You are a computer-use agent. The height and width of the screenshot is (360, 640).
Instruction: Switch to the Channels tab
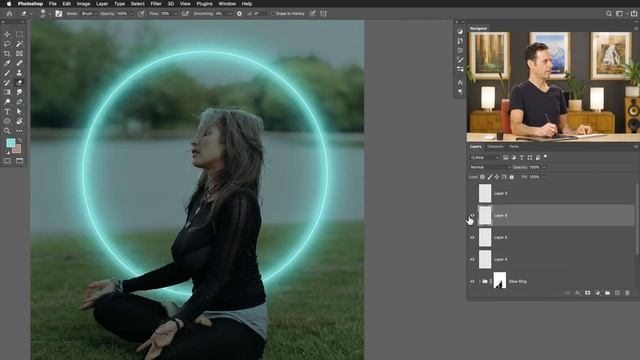pos(495,147)
